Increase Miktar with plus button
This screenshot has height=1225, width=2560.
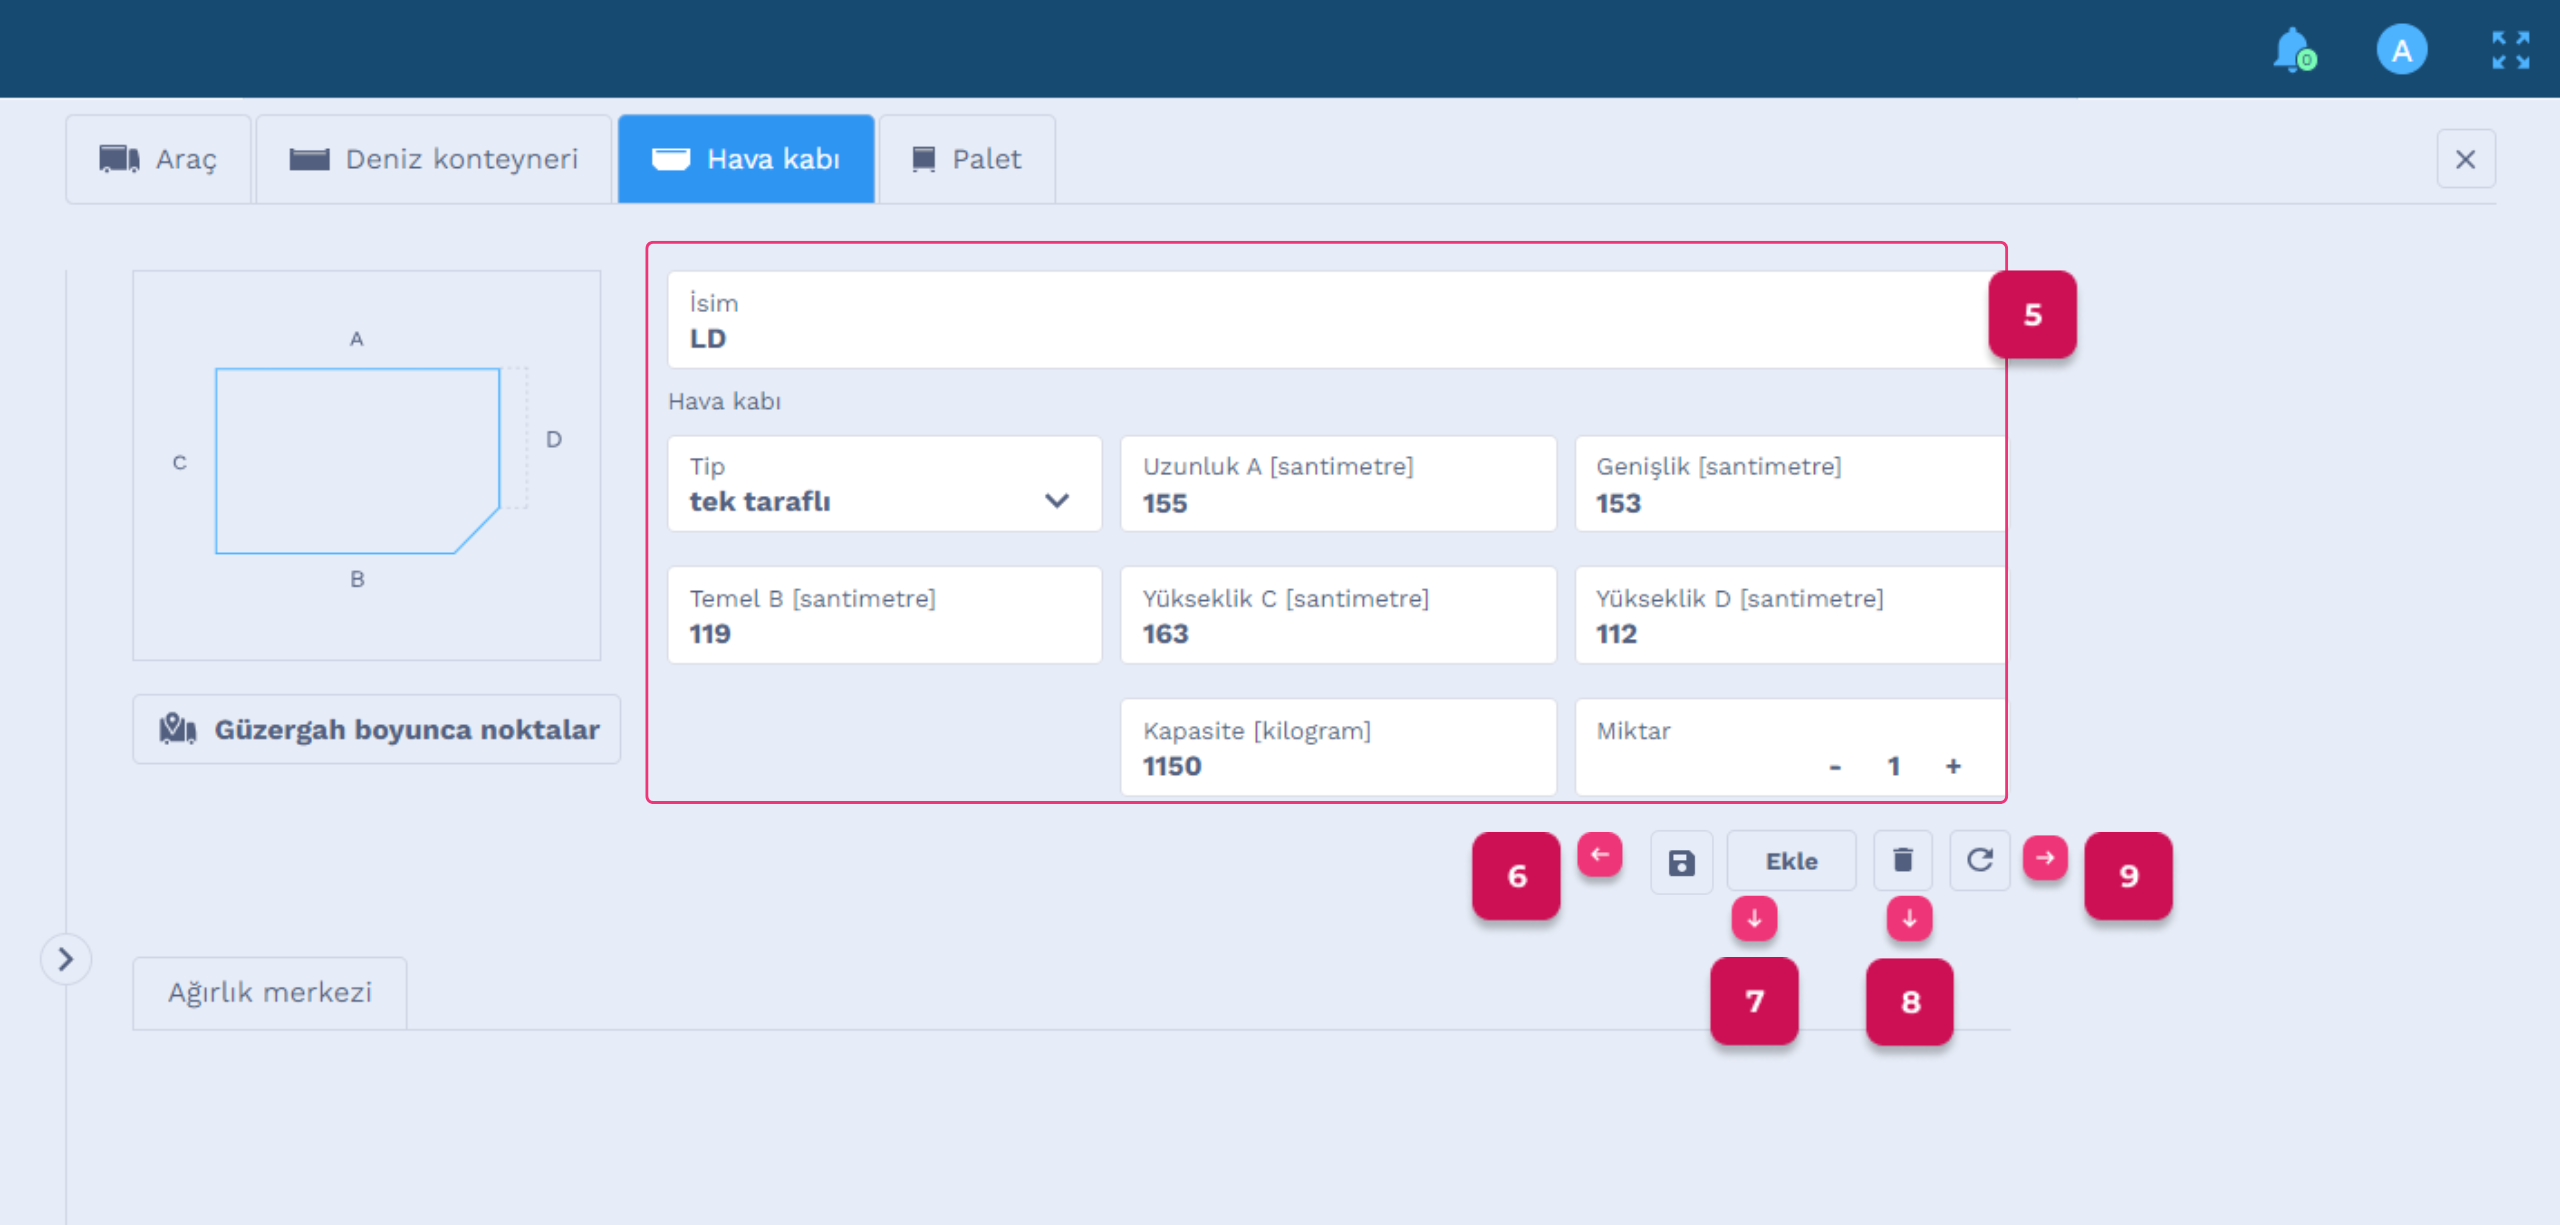[x=1953, y=766]
